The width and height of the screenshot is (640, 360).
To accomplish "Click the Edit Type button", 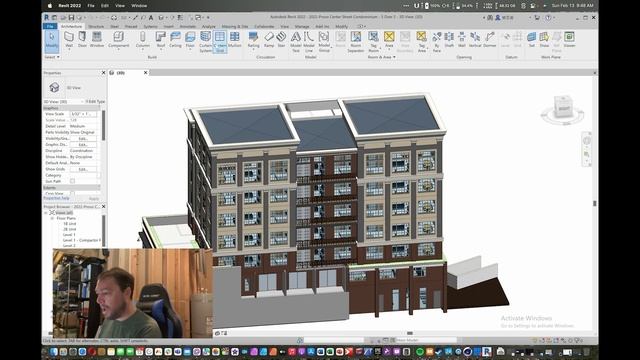I will pos(95,101).
